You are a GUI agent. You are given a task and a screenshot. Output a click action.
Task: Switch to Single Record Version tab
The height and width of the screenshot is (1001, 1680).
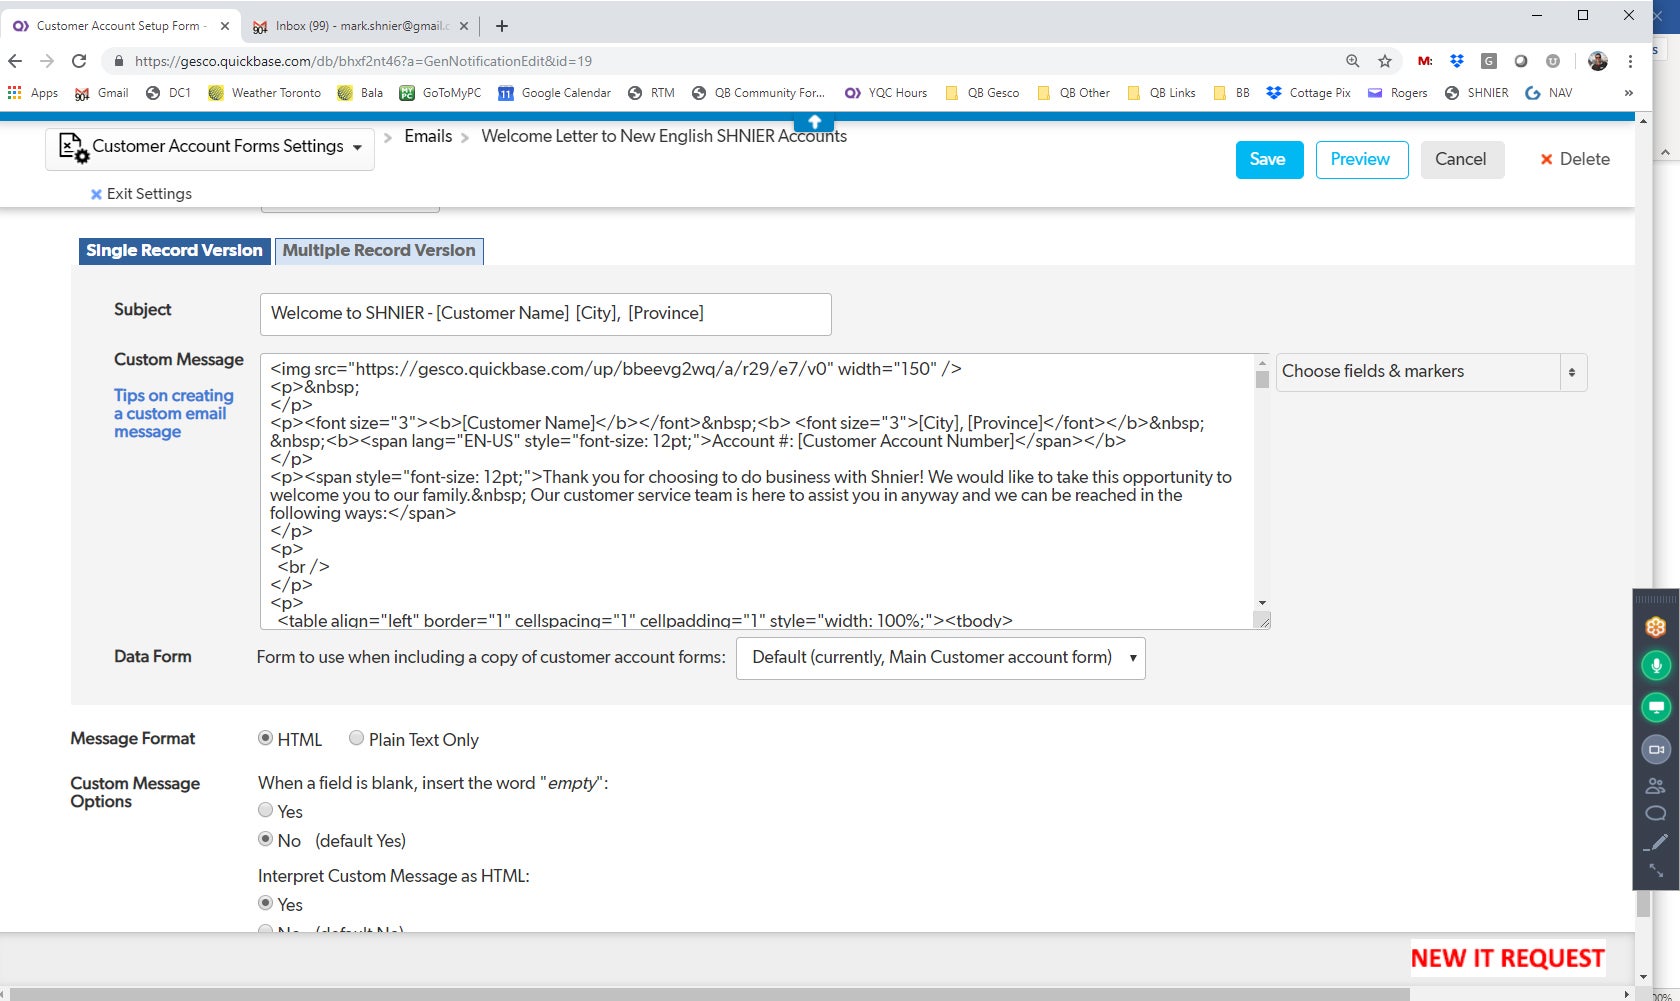pos(174,251)
